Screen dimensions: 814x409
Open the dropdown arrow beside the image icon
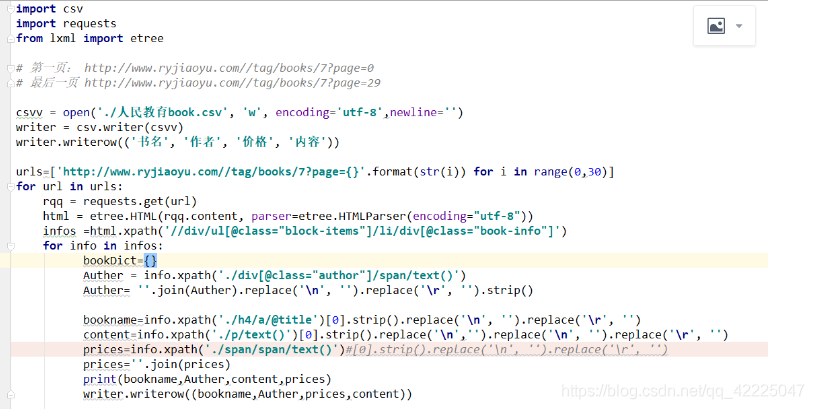pos(739,26)
